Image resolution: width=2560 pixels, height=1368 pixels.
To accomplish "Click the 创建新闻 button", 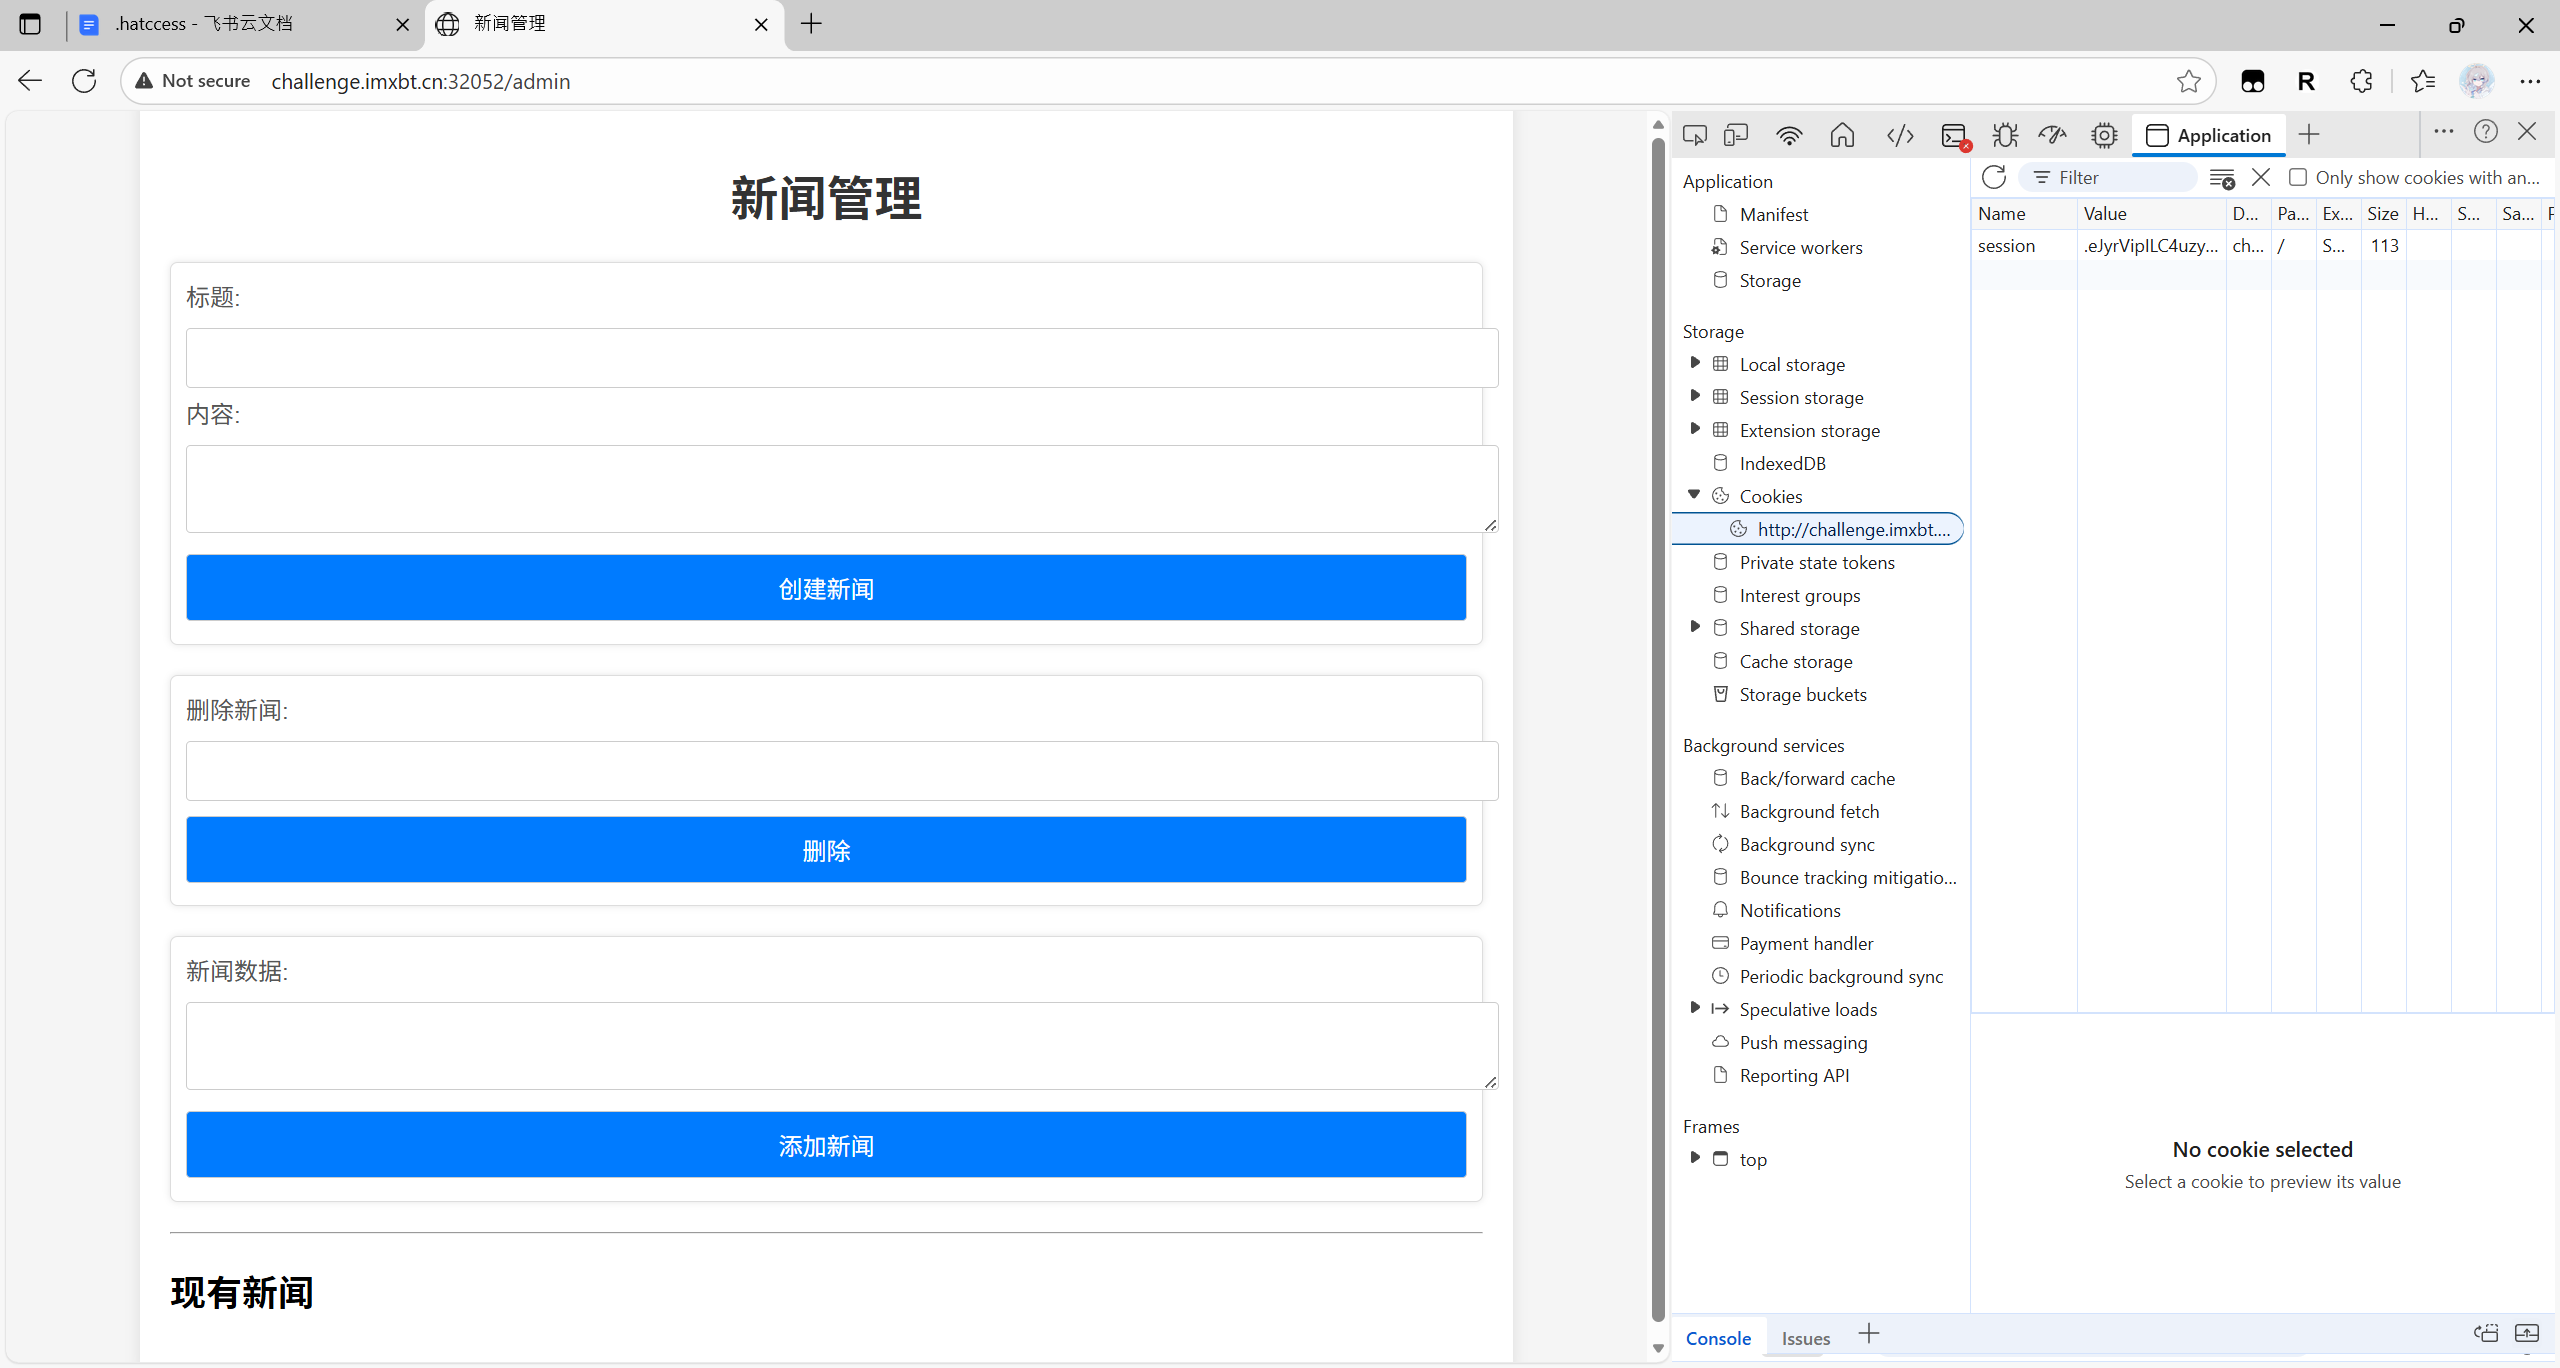I will click(x=825, y=588).
